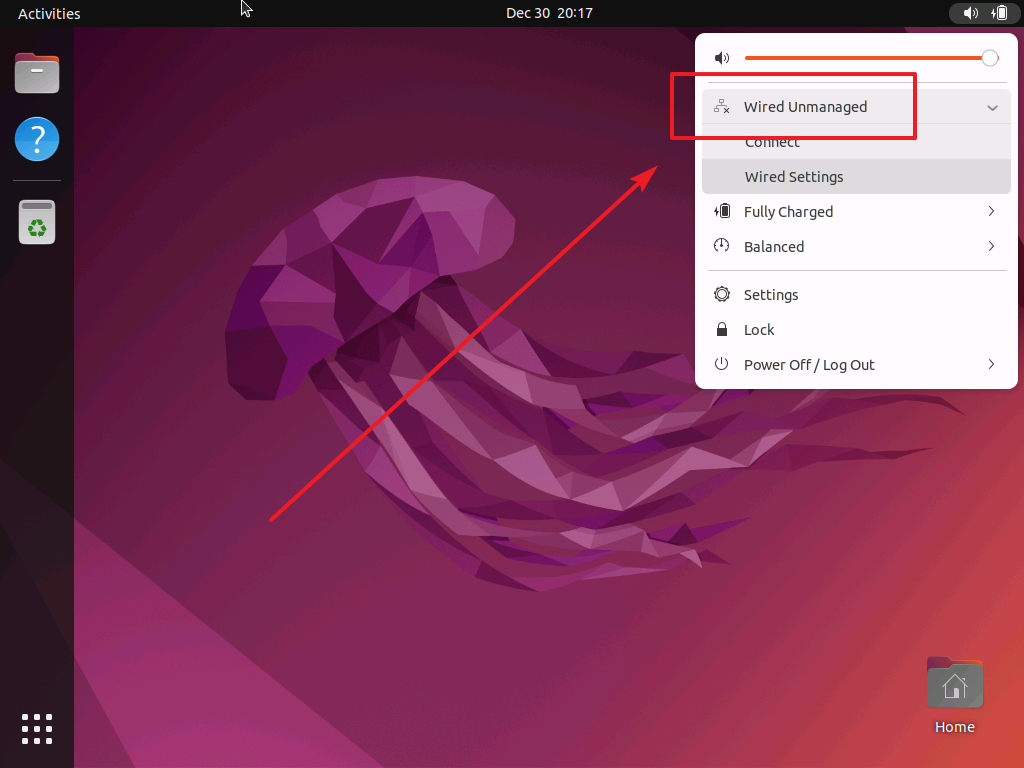Image resolution: width=1024 pixels, height=768 pixels.
Task: Open the Activities overview
Action: coord(49,13)
